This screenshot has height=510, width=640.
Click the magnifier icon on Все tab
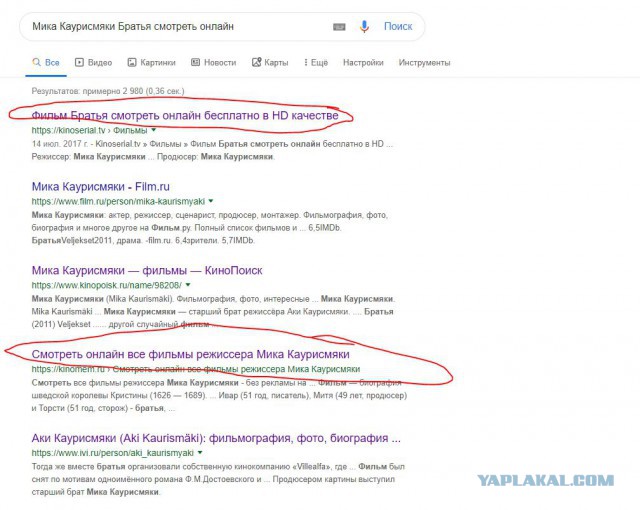pyautogui.click(x=36, y=62)
